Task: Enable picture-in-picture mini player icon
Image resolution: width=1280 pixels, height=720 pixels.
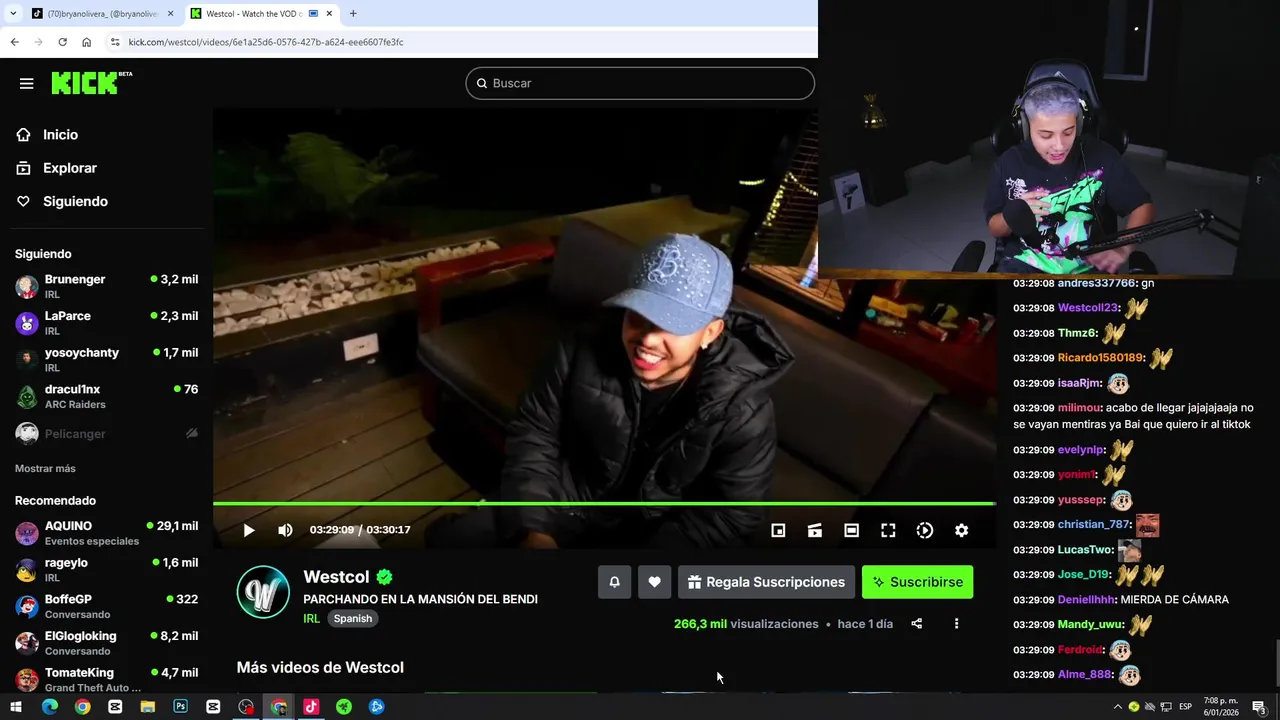Action: 778,530
